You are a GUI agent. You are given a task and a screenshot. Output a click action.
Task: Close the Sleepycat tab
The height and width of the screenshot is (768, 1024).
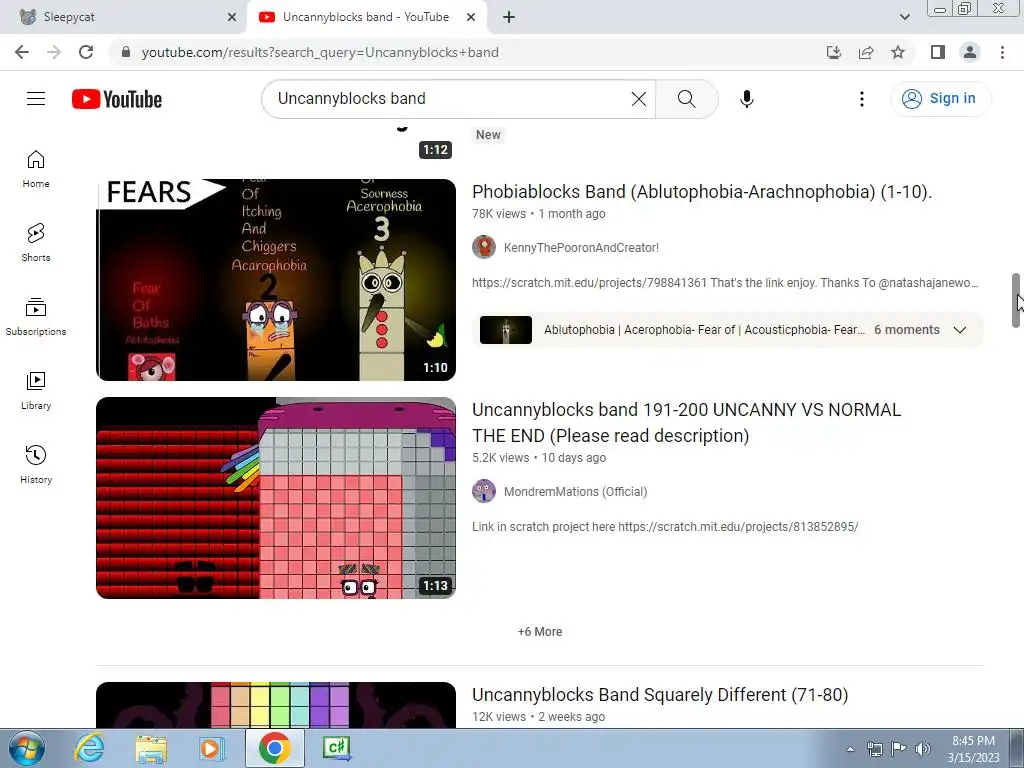click(x=232, y=18)
